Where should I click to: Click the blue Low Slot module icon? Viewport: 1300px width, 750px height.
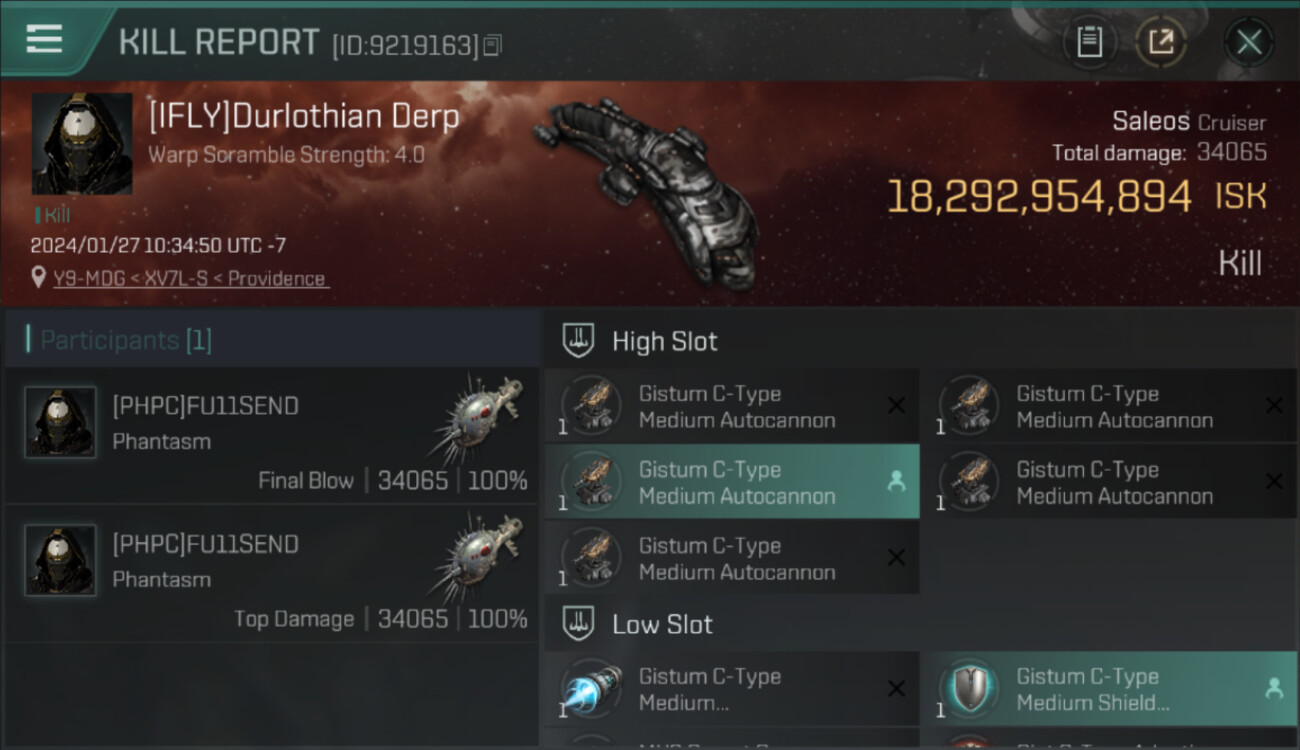(x=591, y=689)
